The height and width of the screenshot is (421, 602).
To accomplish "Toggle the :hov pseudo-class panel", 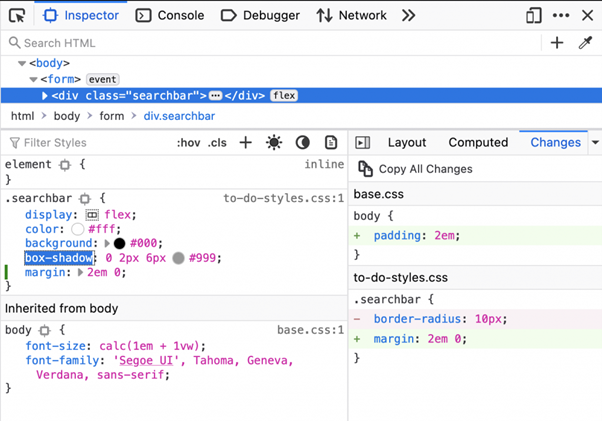I will point(188,143).
